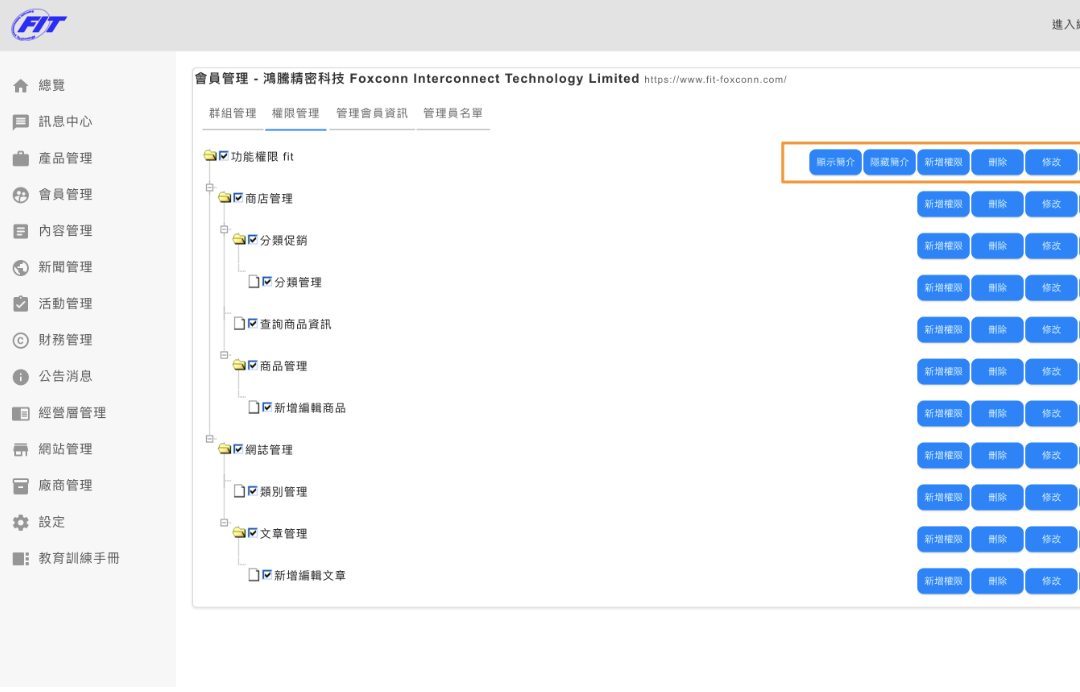1080x692 pixels.
Task: Click file icon of 類別管理 node
Action: point(240,491)
